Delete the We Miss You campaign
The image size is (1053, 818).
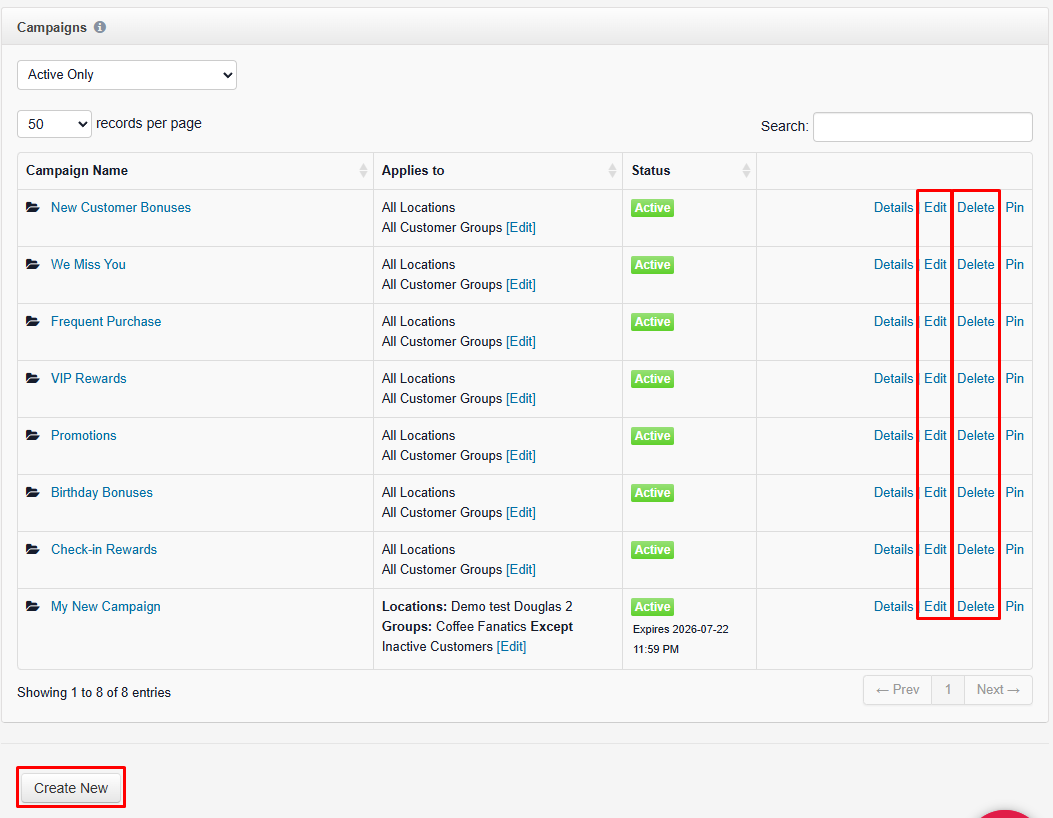pos(975,264)
